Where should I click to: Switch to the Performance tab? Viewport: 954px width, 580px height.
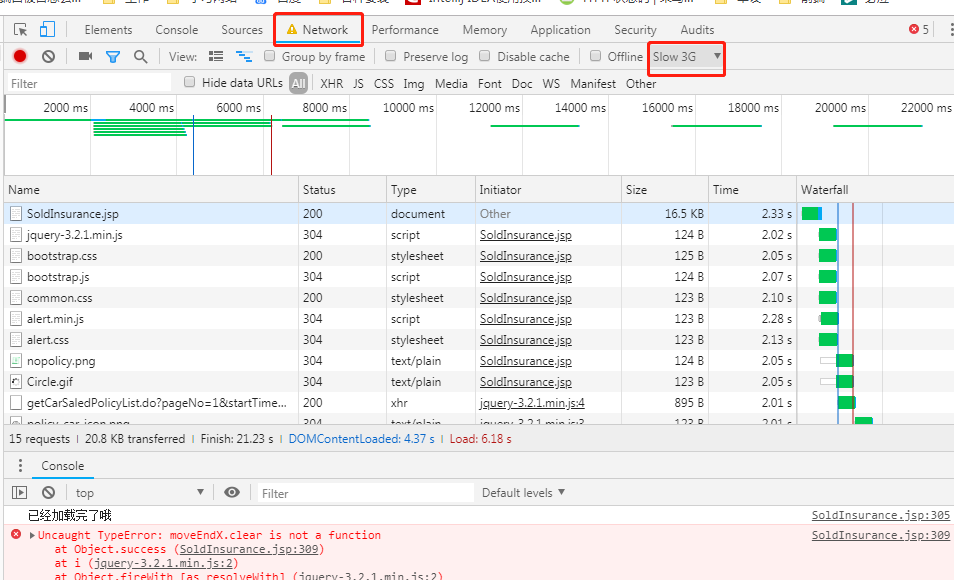pos(405,30)
